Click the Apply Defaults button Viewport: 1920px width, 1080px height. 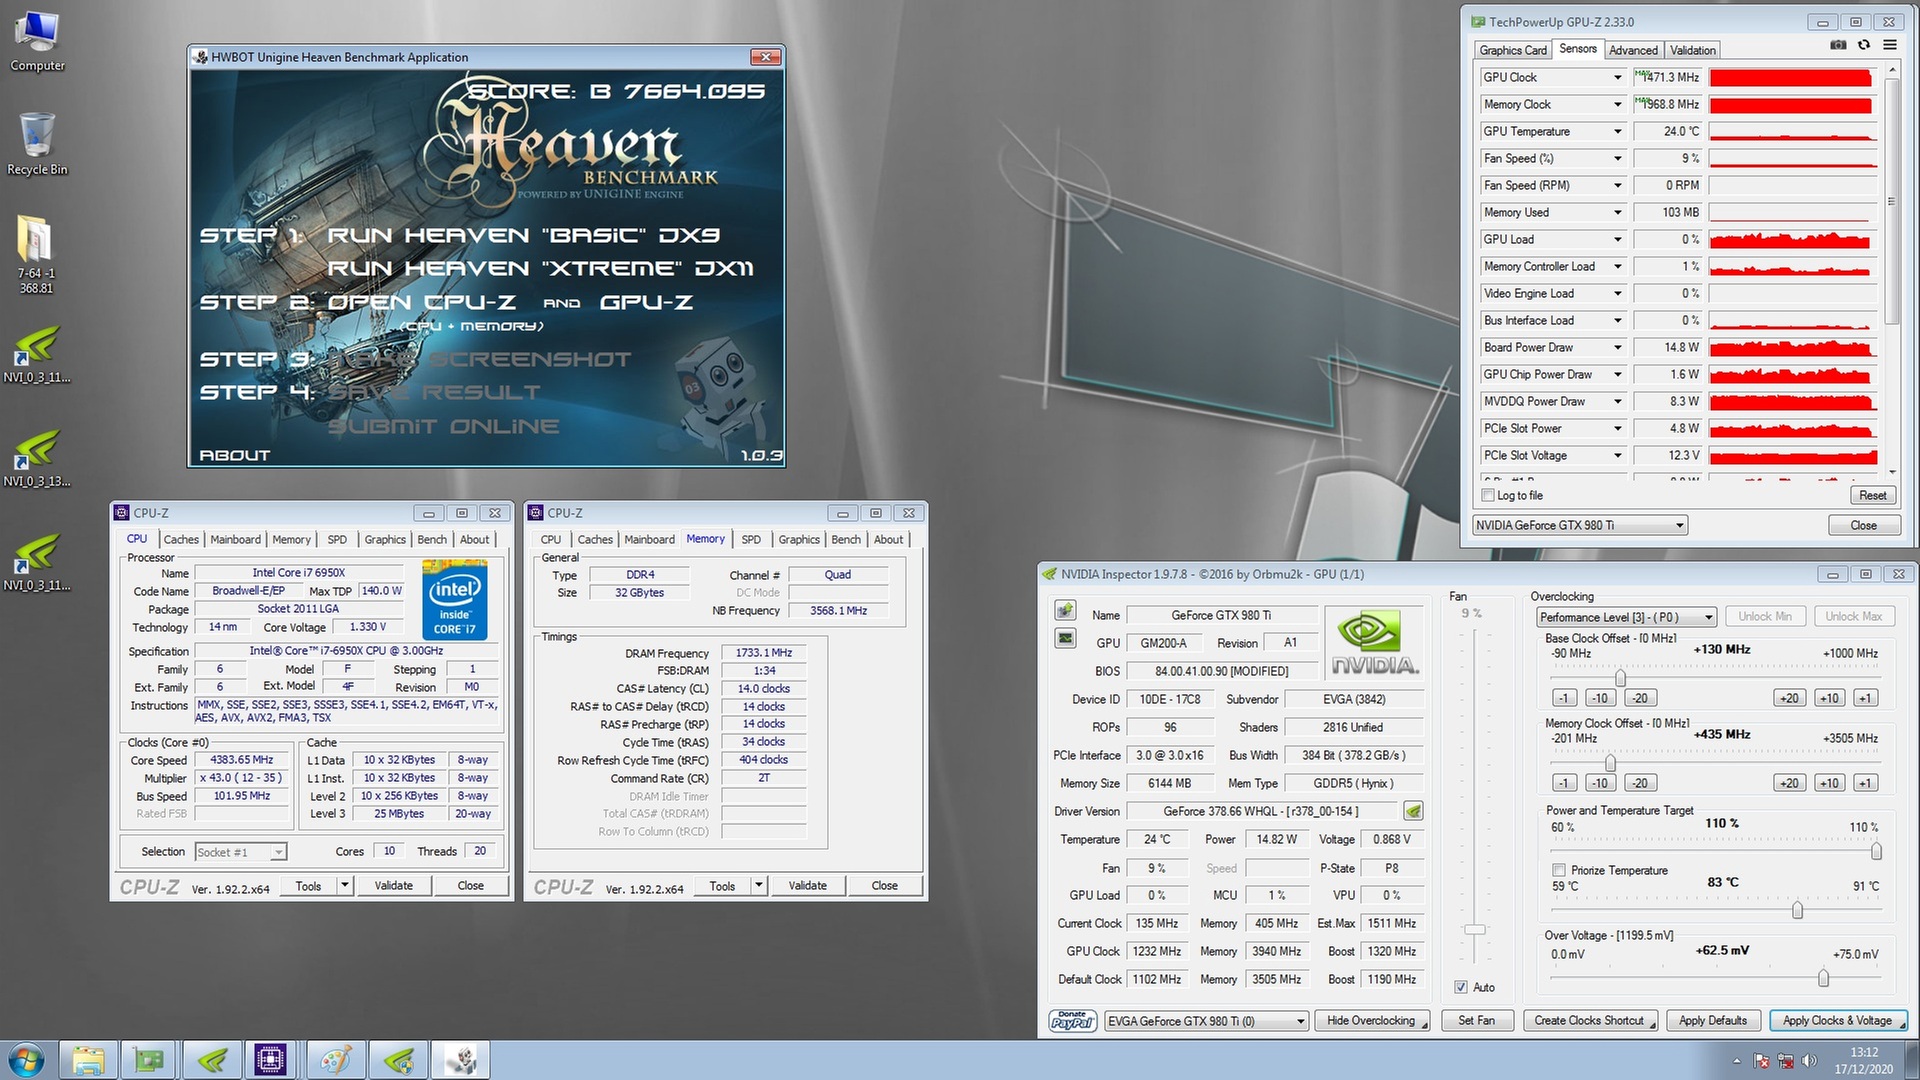click(1713, 1021)
